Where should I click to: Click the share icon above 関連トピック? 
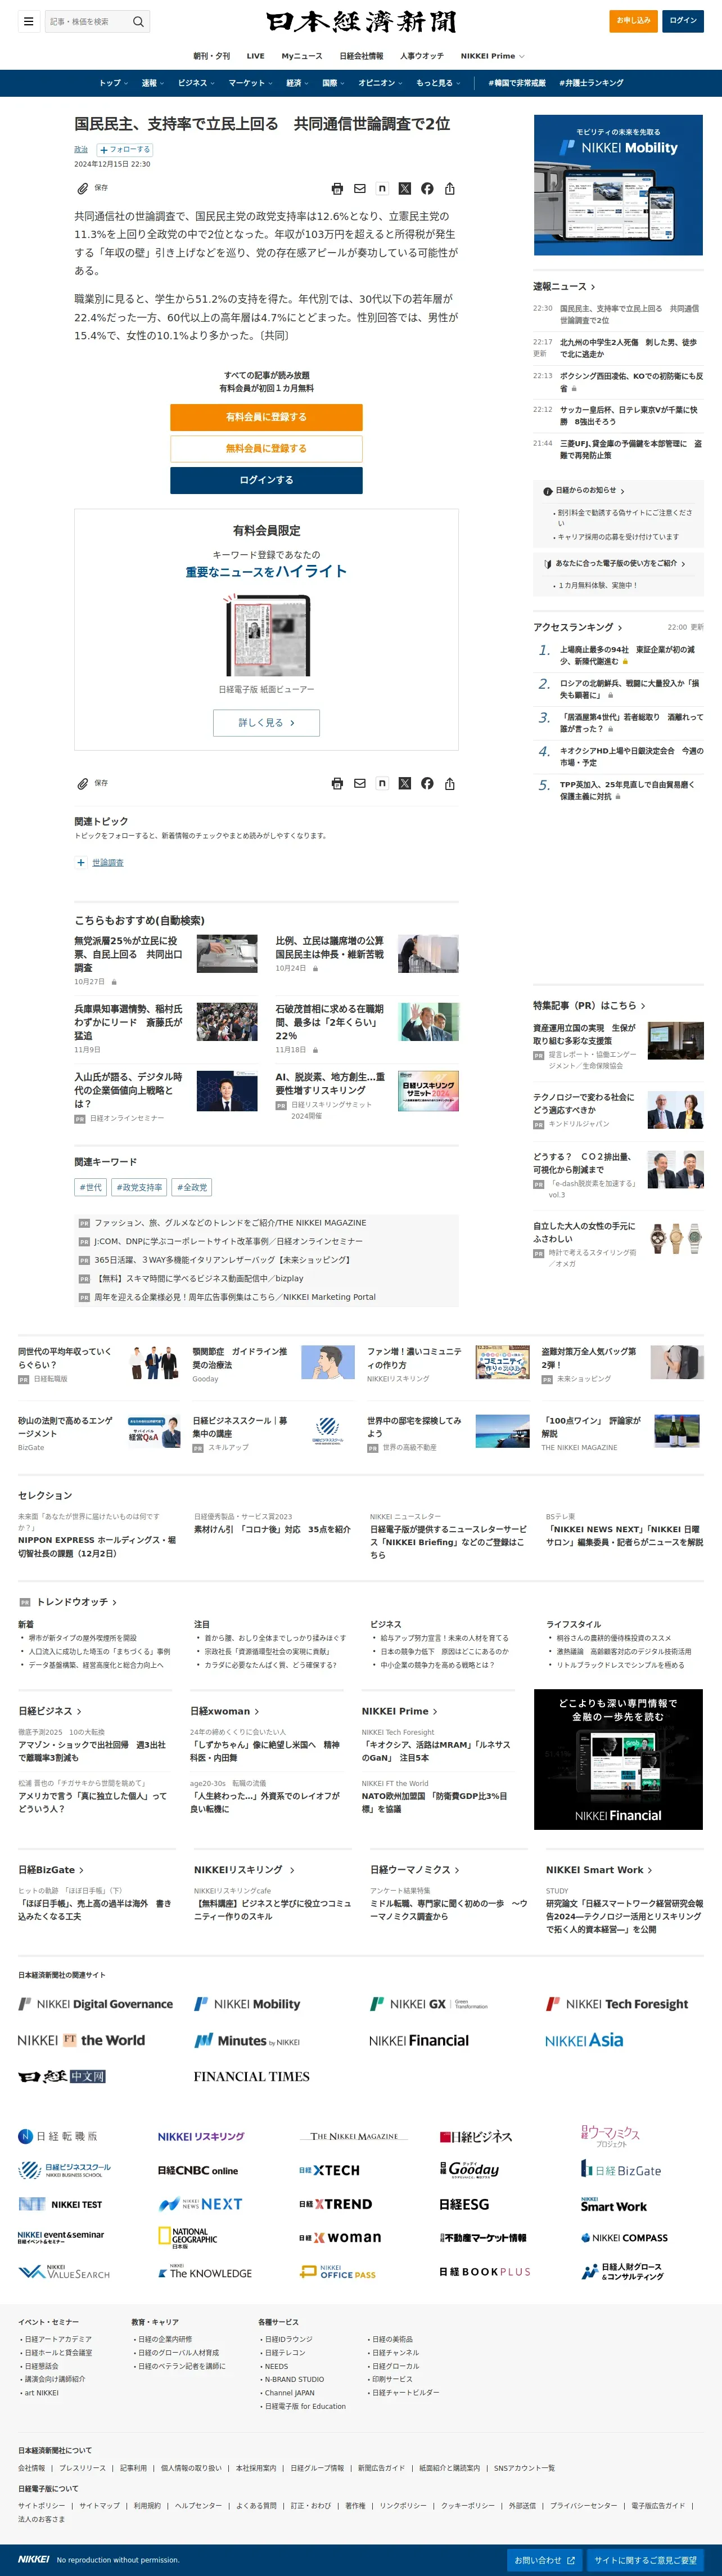tap(450, 784)
